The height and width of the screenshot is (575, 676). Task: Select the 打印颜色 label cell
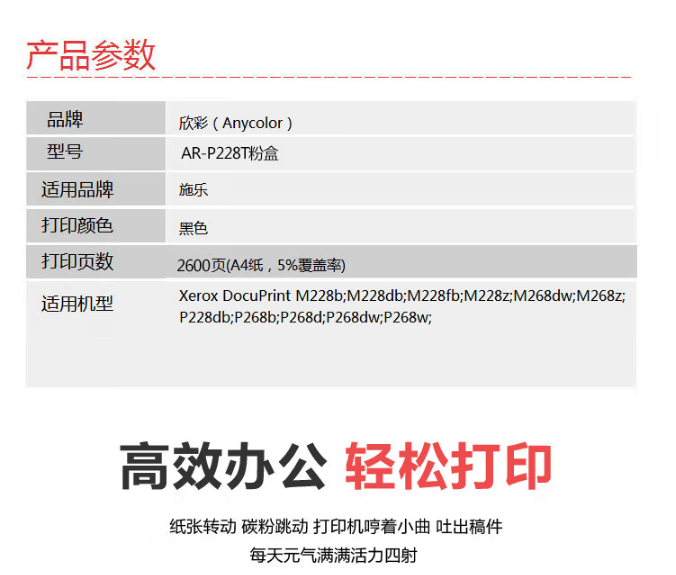(x=96, y=225)
